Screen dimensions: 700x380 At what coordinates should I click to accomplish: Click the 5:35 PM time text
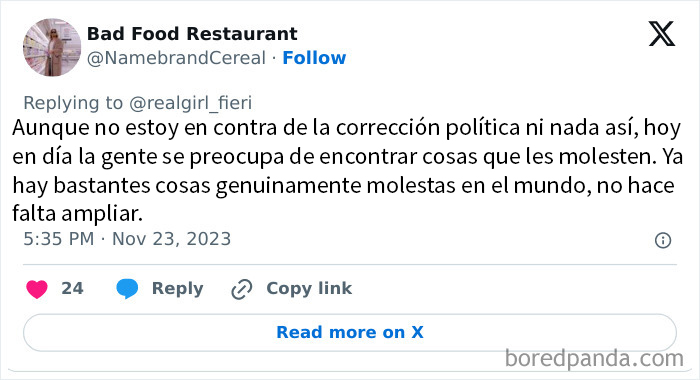(58, 239)
